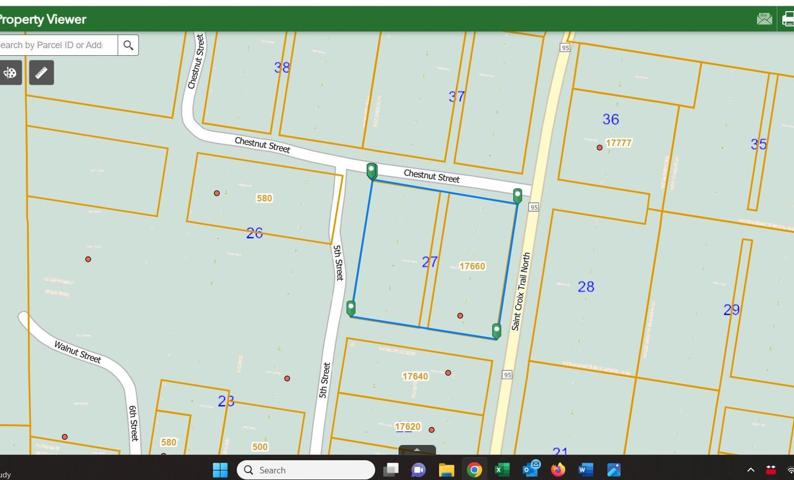Click the email envelope icon in header
The image size is (794, 480).
coord(764,19)
